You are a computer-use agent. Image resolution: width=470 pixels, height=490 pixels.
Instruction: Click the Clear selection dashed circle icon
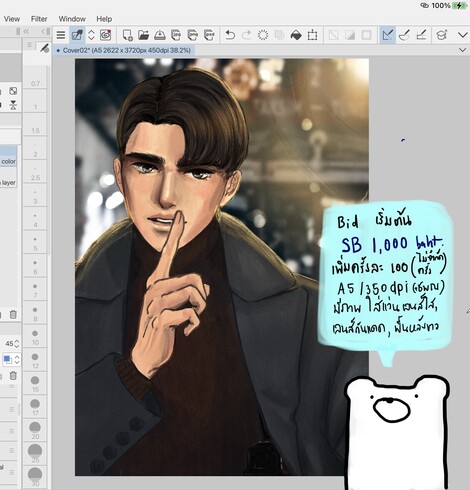pyautogui.click(x=263, y=35)
